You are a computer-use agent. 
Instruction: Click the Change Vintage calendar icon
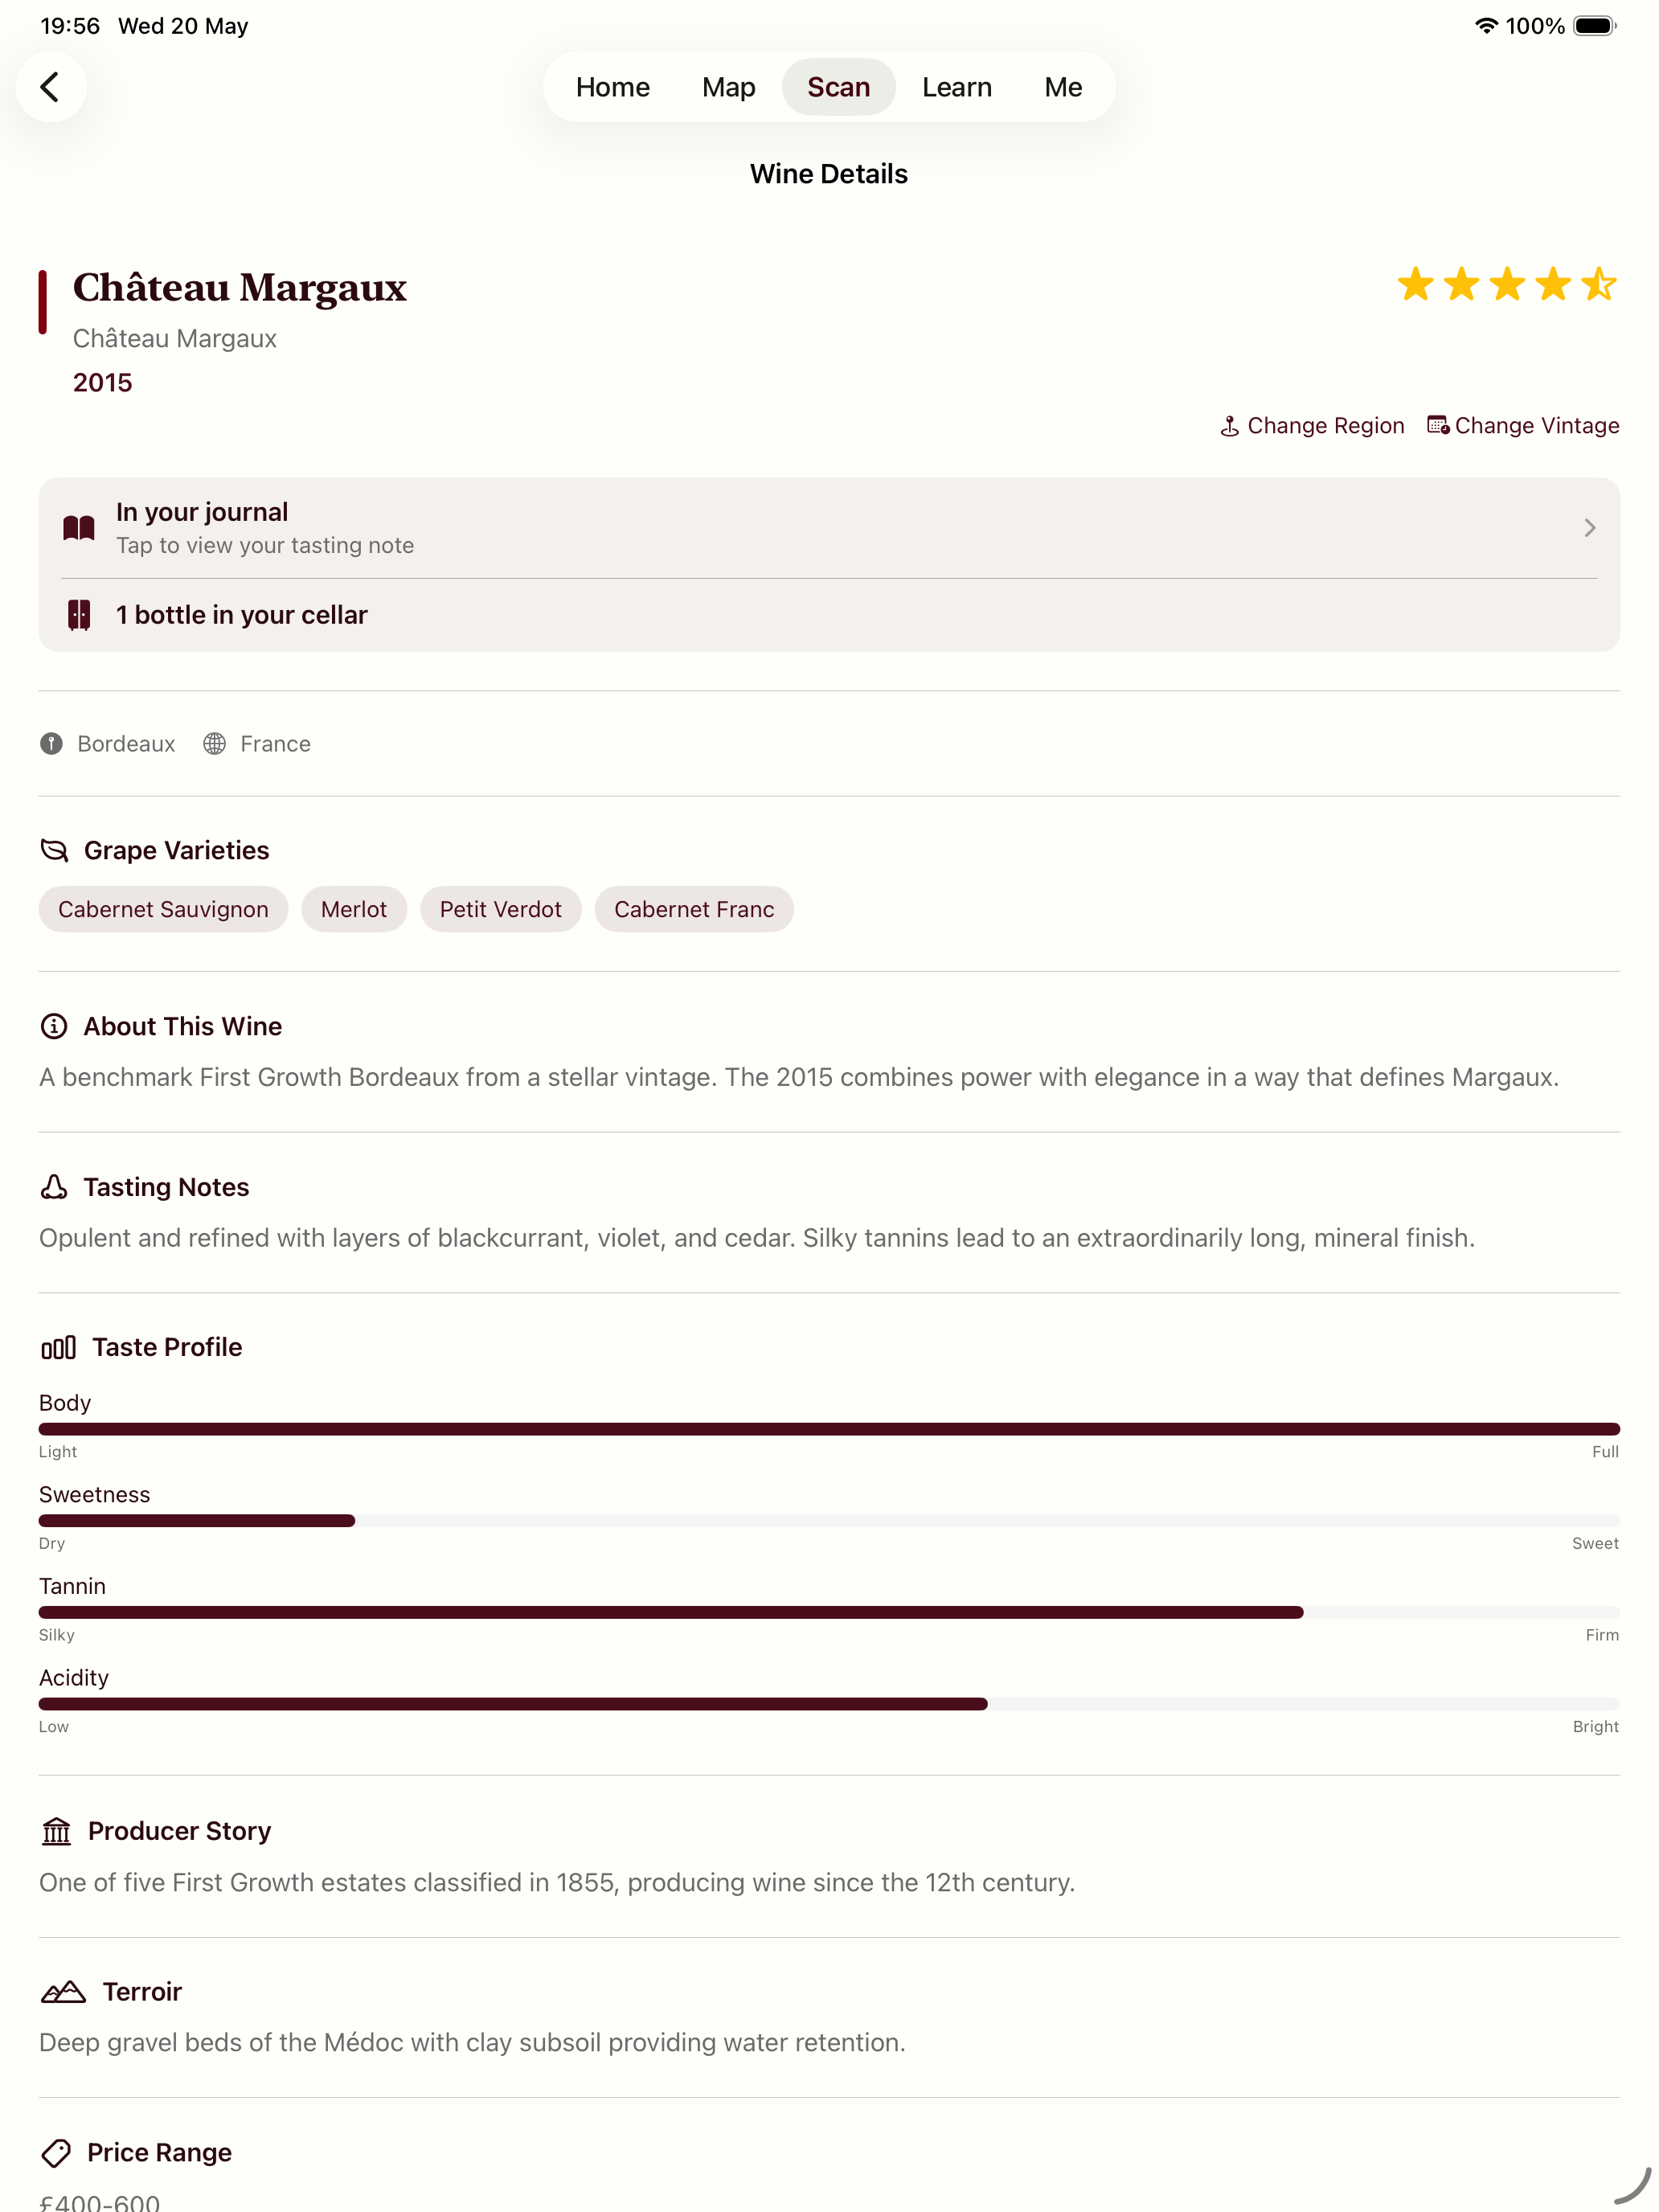(1437, 426)
